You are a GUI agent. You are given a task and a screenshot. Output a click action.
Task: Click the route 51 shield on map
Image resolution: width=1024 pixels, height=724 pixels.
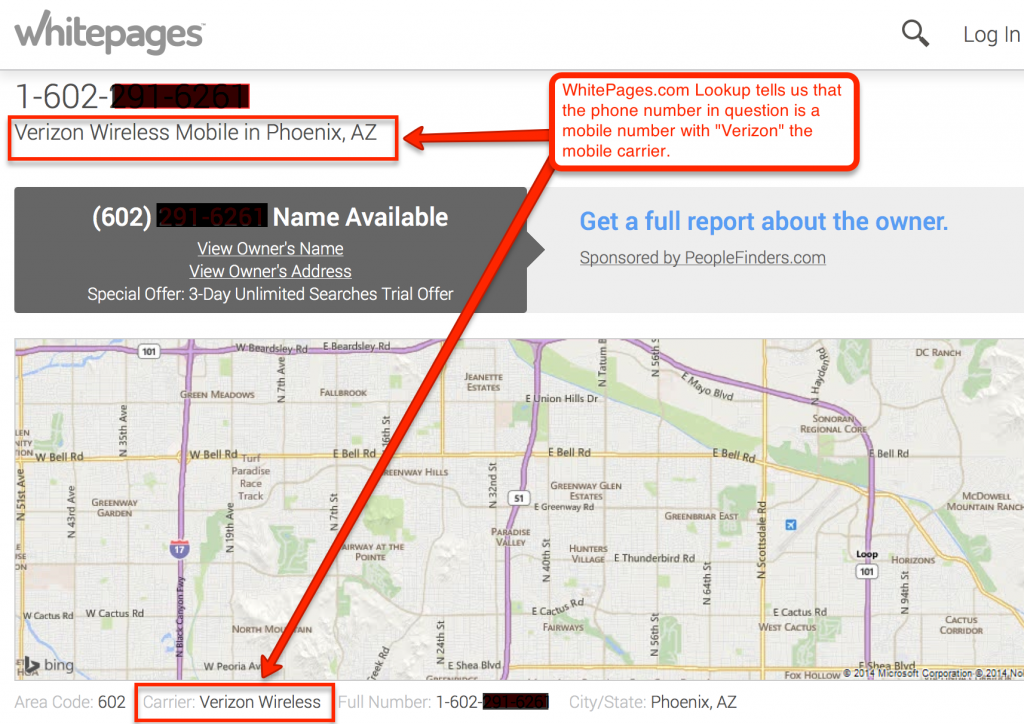point(519,498)
